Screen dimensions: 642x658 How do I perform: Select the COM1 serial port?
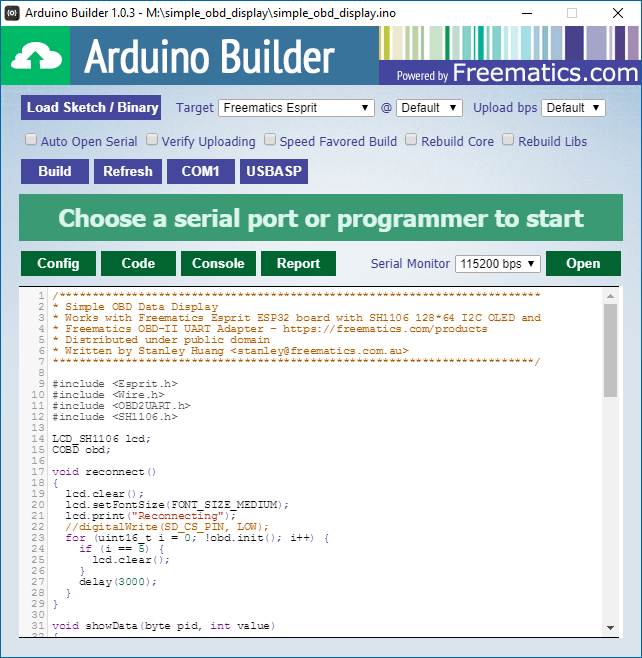point(201,171)
